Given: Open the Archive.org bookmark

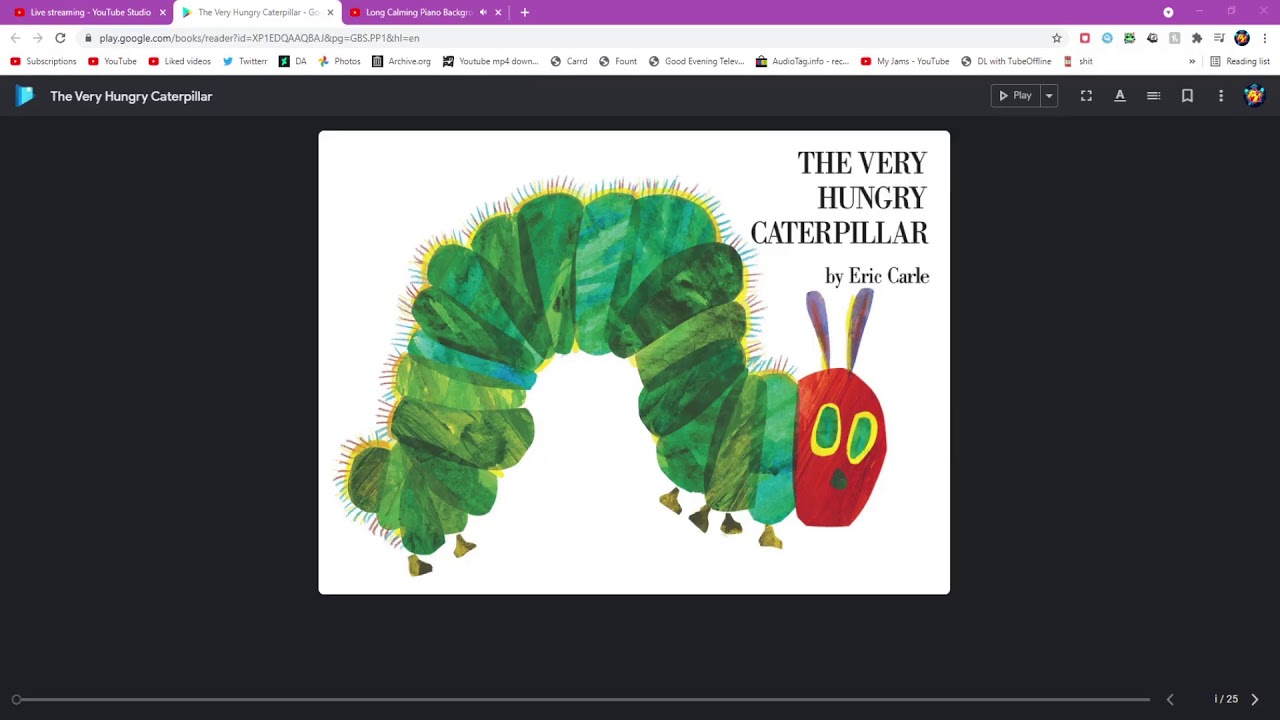Looking at the screenshot, I should coord(401,61).
